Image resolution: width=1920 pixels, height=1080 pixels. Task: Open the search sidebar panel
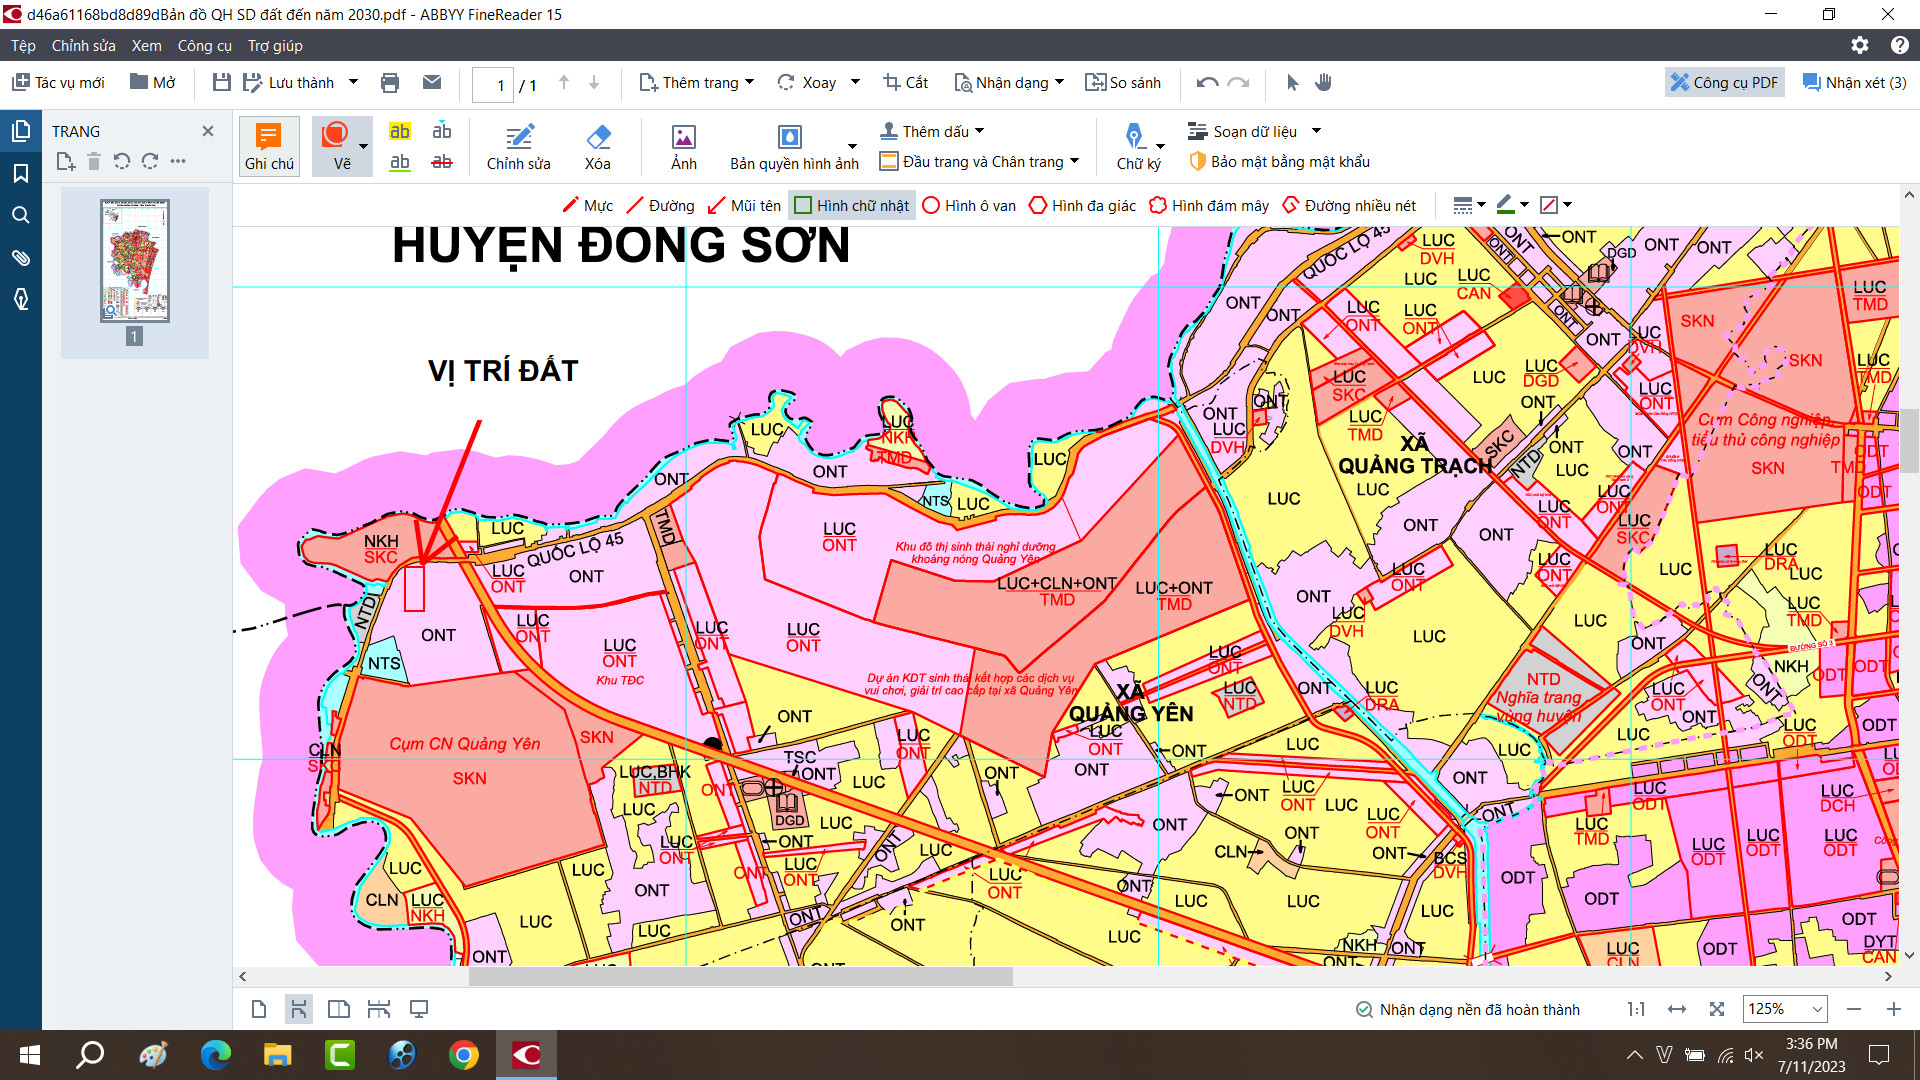coord(20,216)
